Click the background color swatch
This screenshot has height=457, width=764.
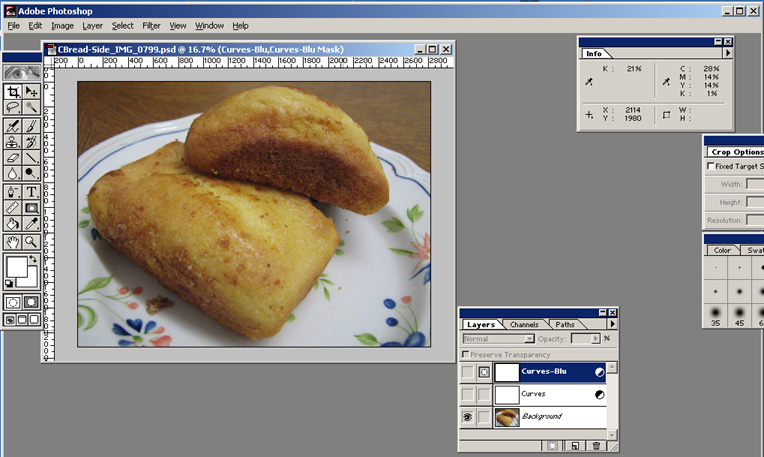click(31, 282)
